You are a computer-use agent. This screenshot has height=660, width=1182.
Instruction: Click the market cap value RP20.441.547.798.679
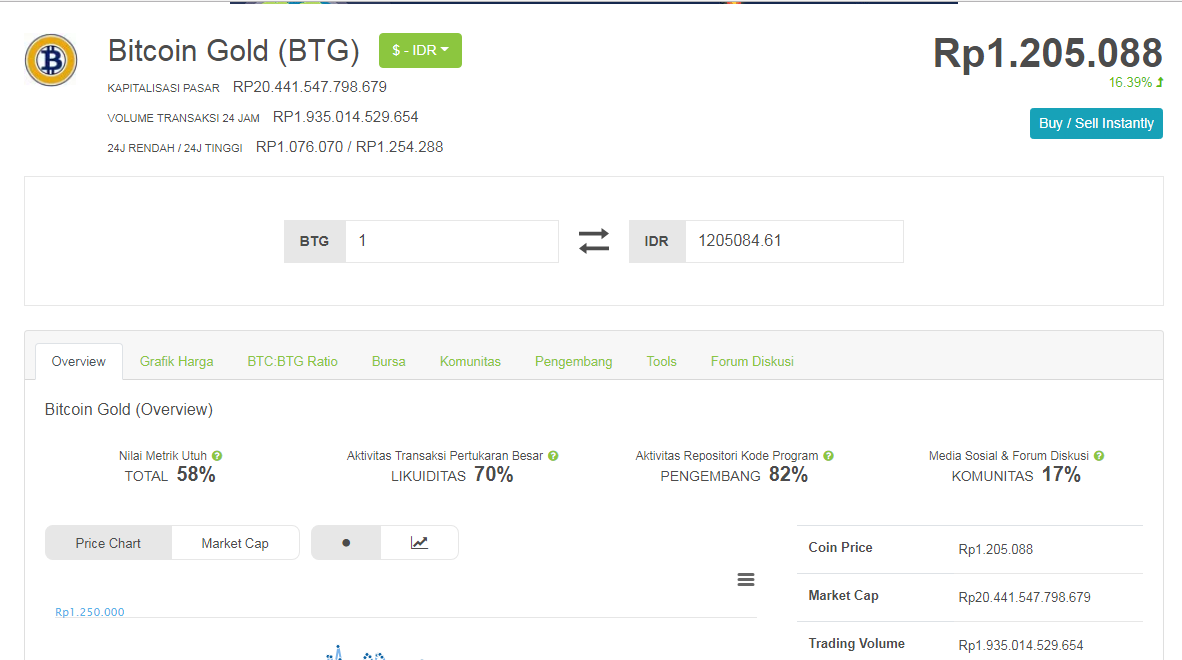tap(310, 87)
